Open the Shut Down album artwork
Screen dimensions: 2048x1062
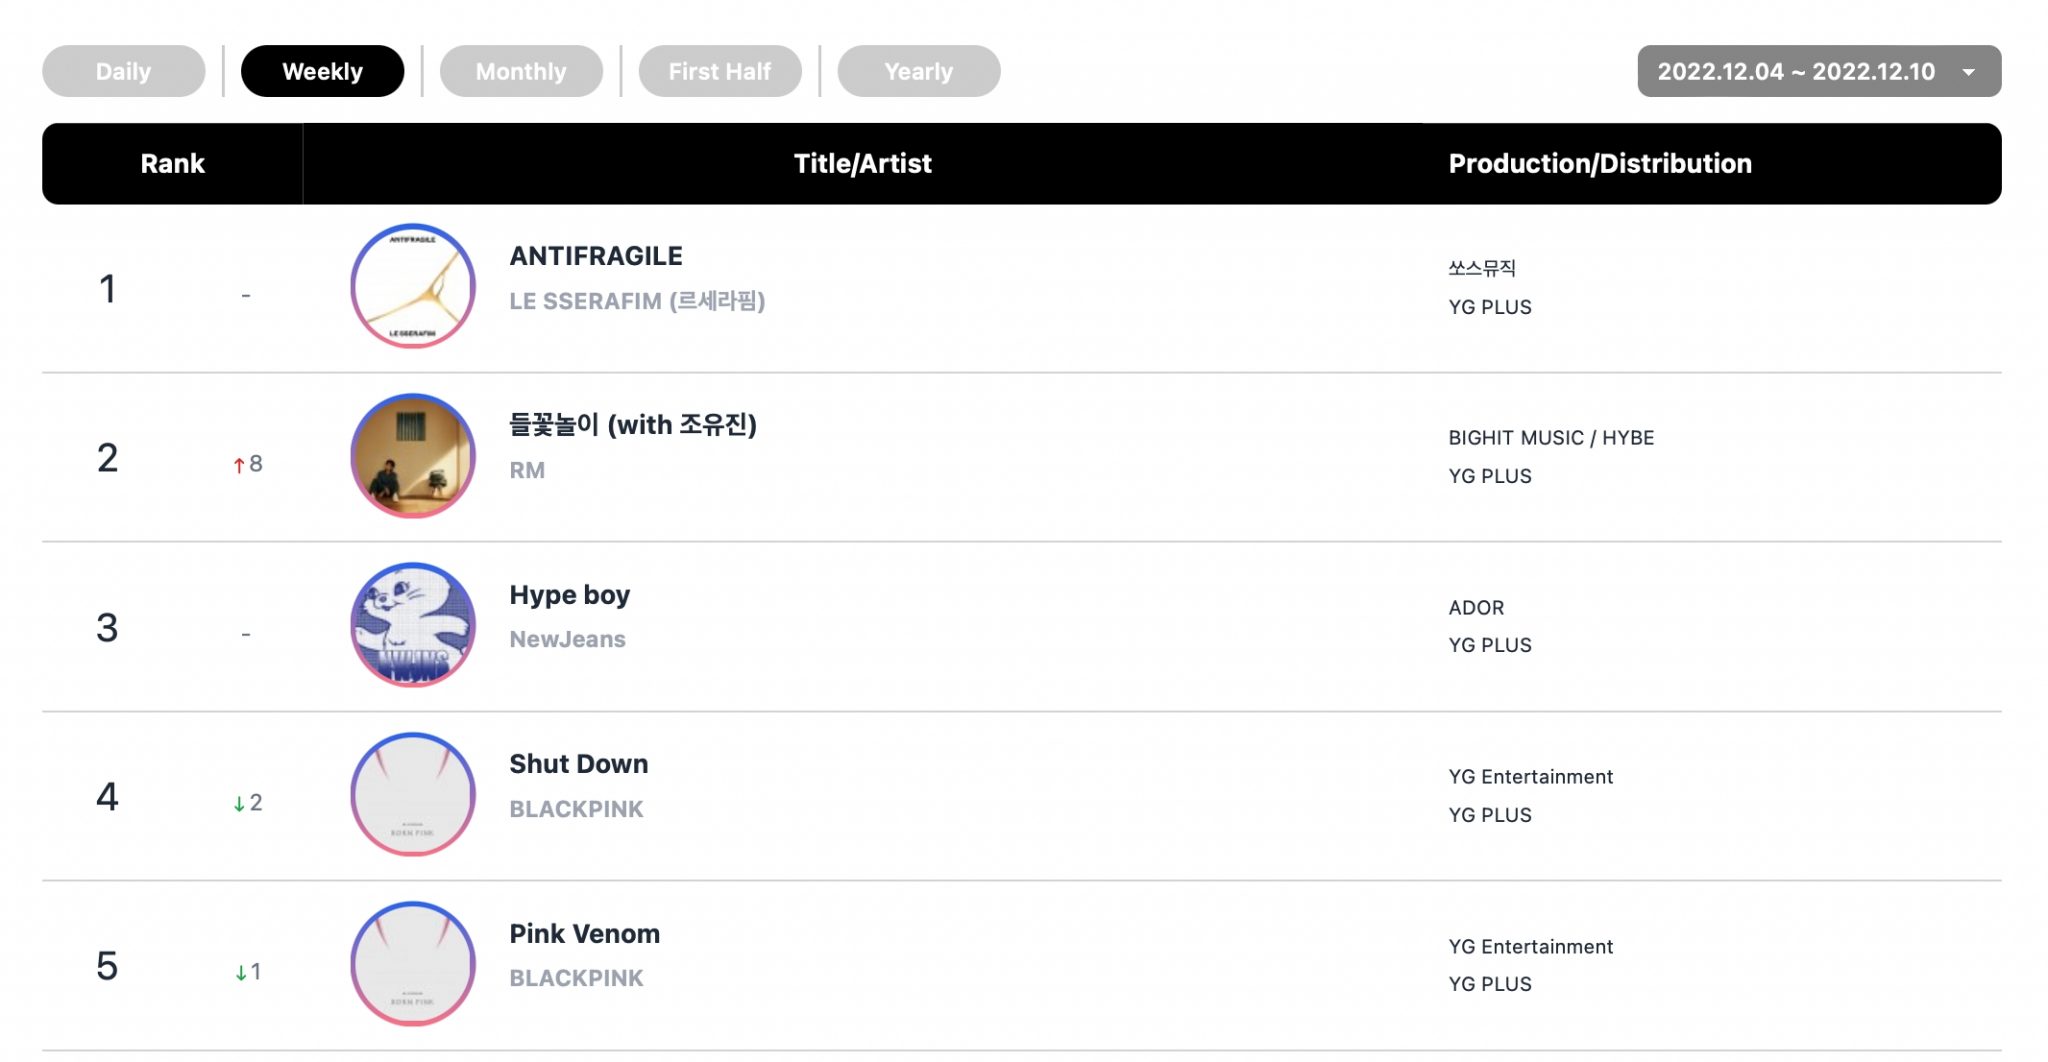(411, 793)
